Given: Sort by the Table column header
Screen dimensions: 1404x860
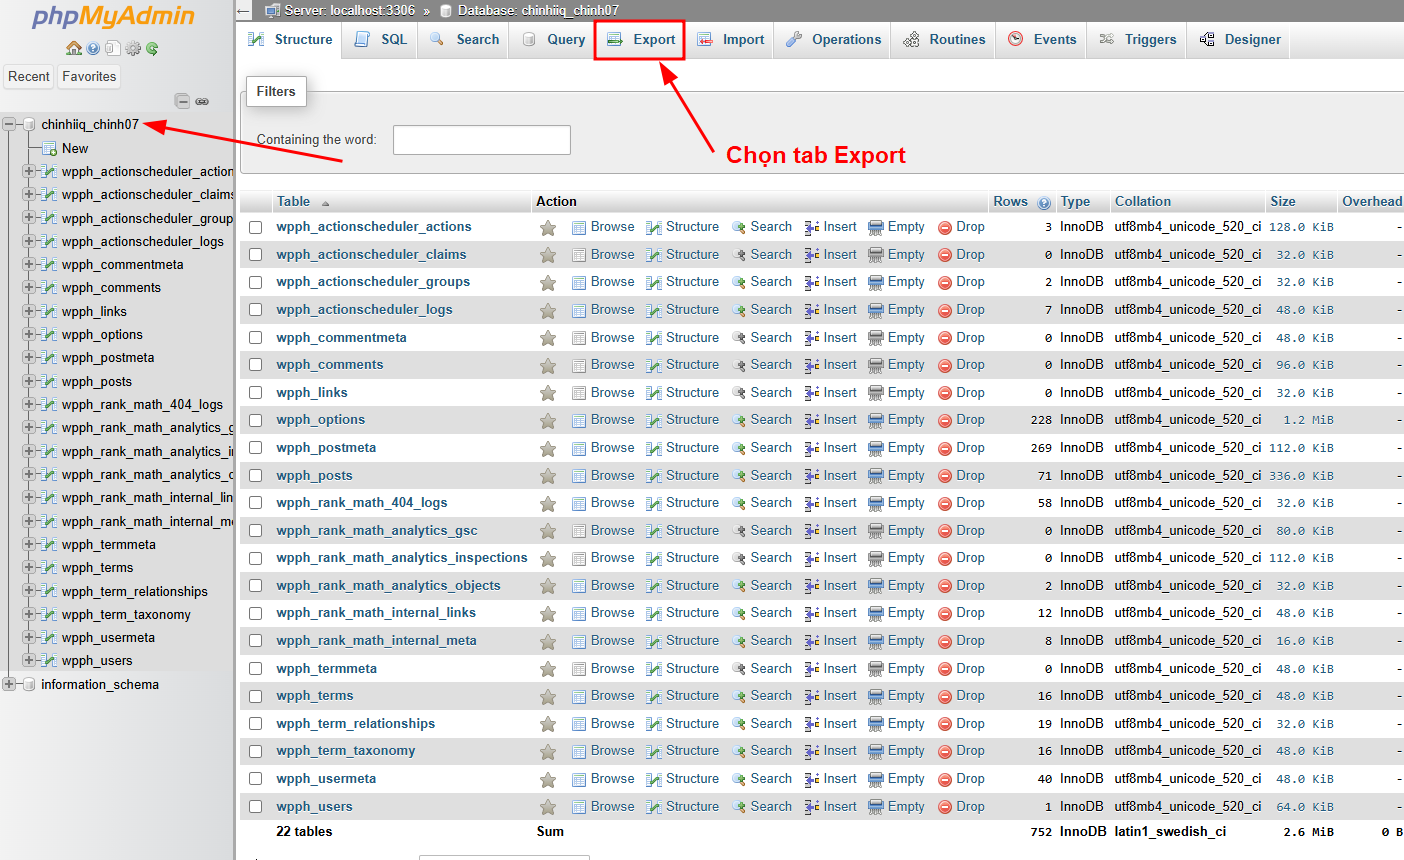Looking at the screenshot, I should [x=293, y=202].
